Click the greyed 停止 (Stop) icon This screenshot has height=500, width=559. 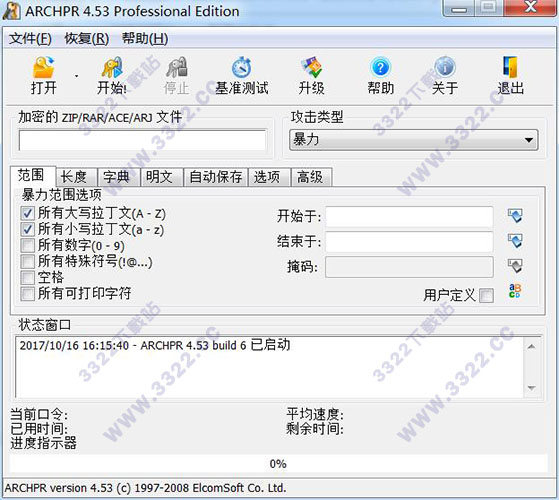click(x=176, y=67)
